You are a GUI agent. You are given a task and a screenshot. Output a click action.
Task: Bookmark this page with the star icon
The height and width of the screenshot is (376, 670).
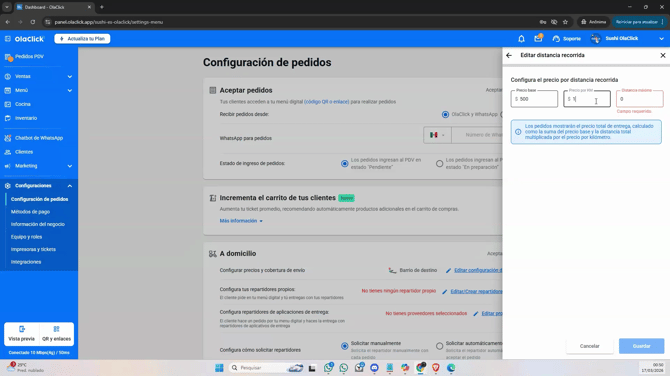pos(565,22)
